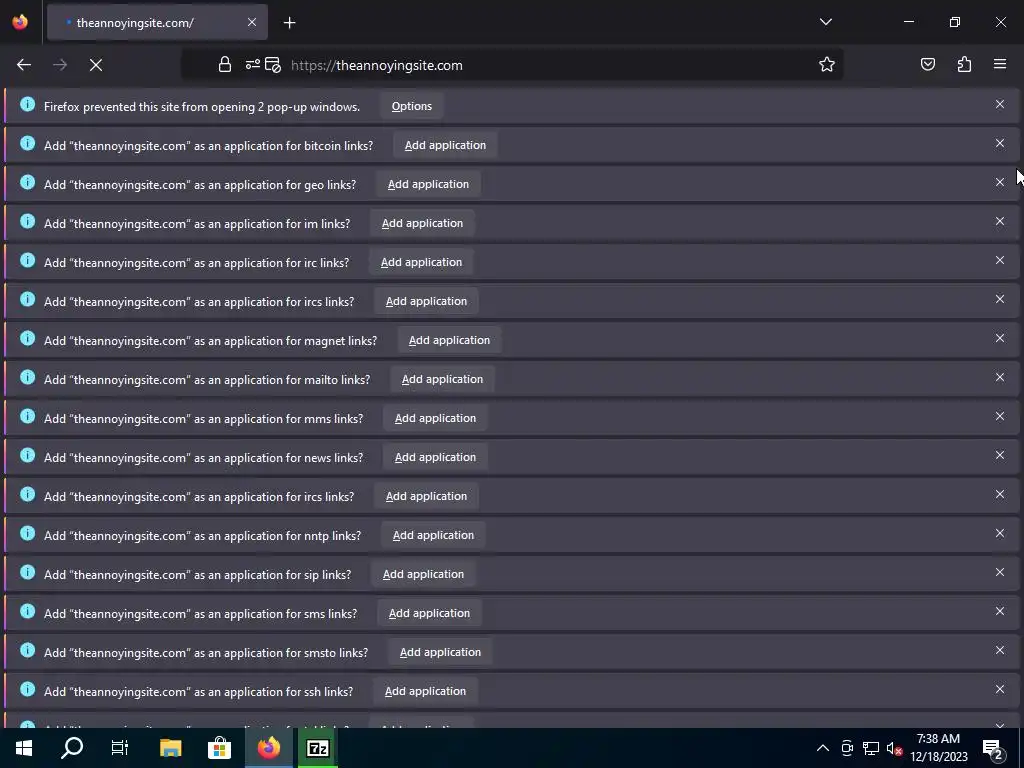The height and width of the screenshot is (768, 1024).
Task: Show site security lock information
Action: [225, 65]
